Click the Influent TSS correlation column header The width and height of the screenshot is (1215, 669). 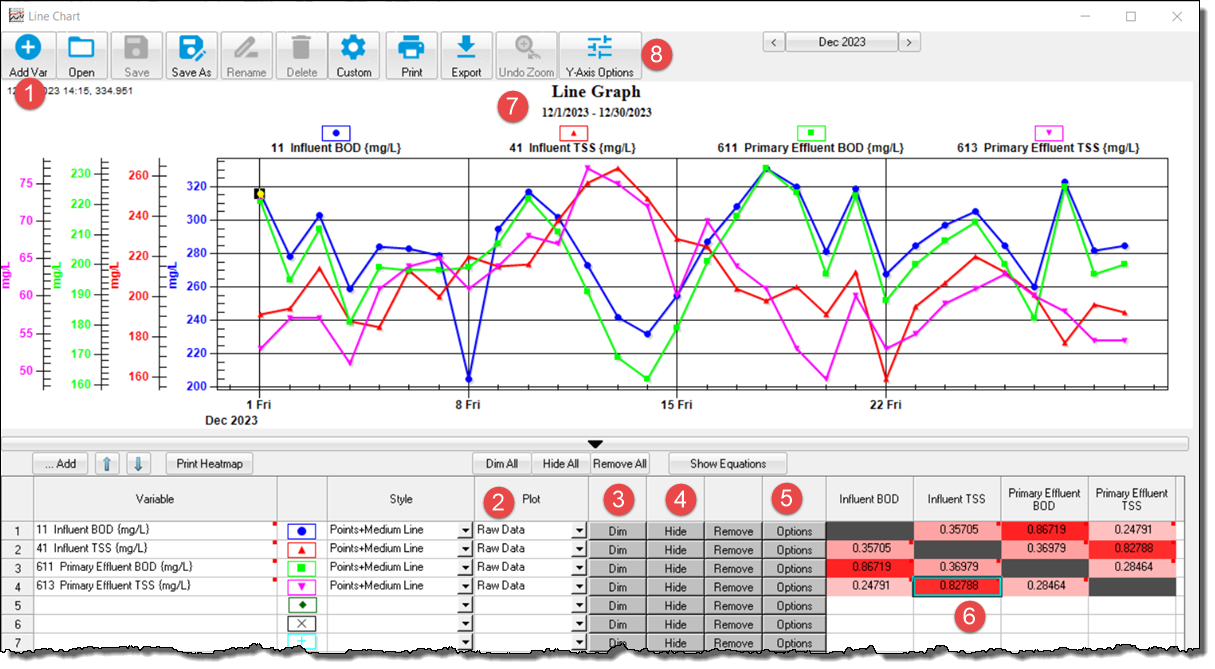[x=957, y=498]
